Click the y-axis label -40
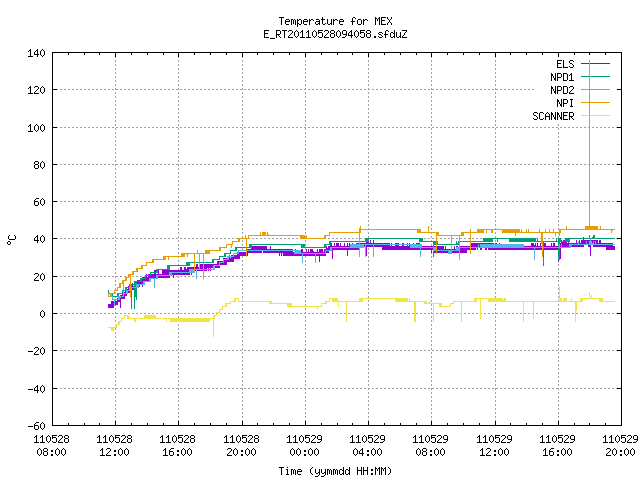The width and height of the screenshot is (640, 480). click(36, 389)
